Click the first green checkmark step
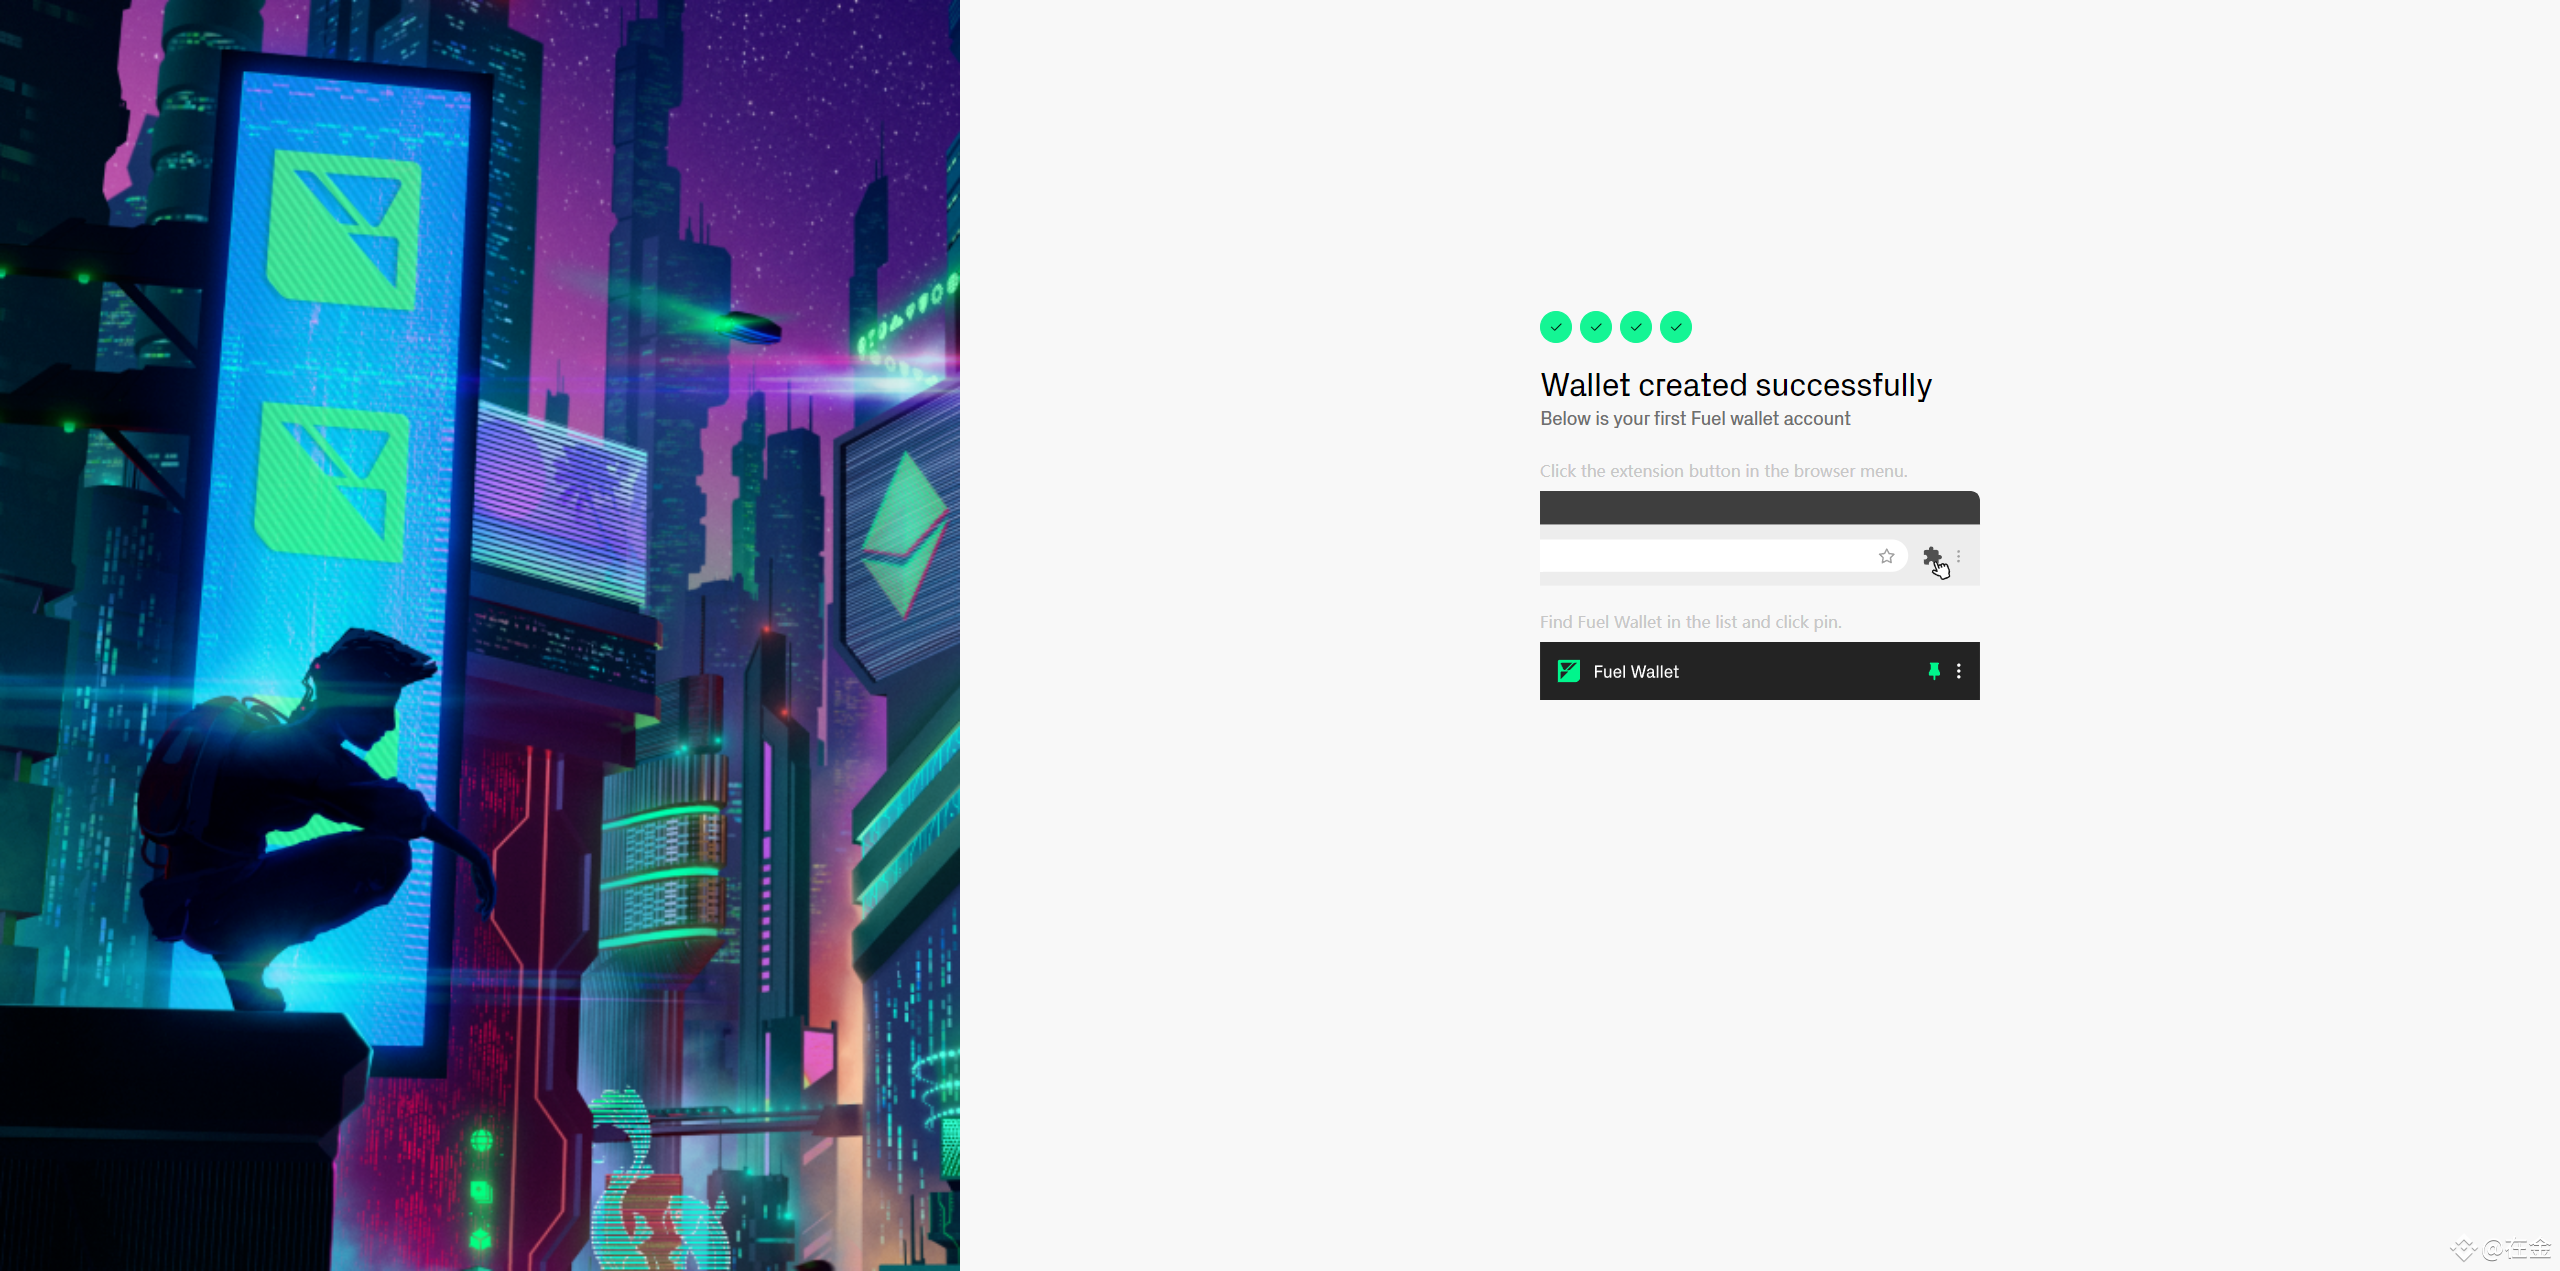The image size is (2560, 1271). tap(1555, 327)
